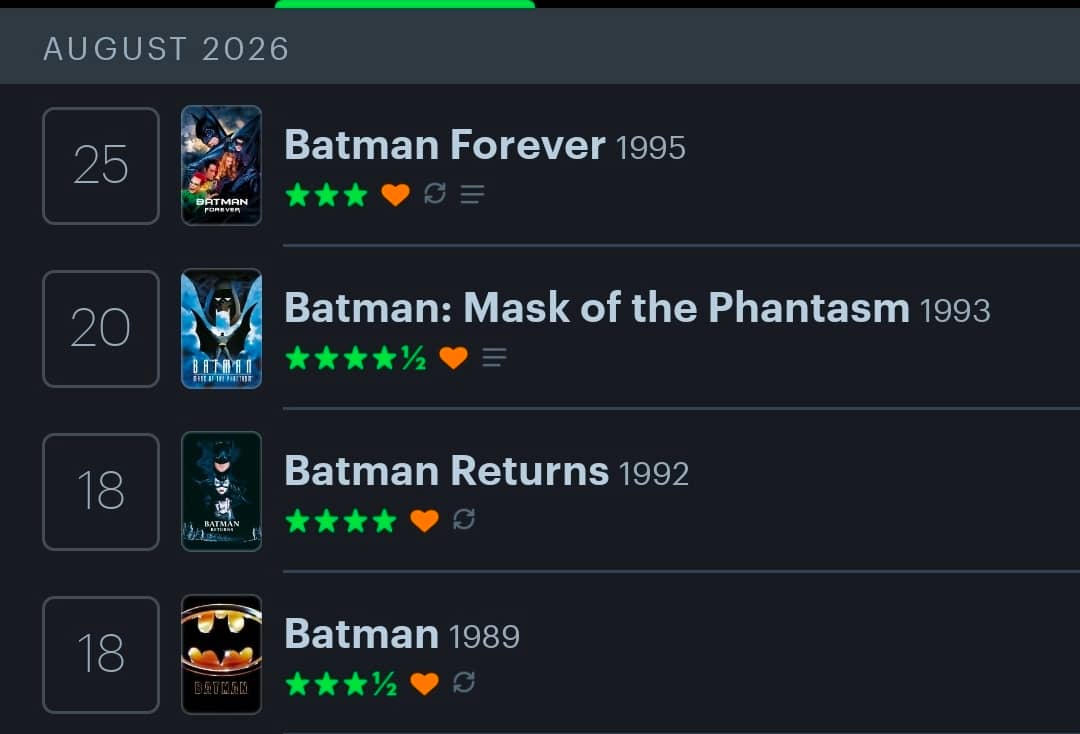Click the Batman Returns poster thumbnail
The image size is (1080, 734).
click(x=221, y=492)
